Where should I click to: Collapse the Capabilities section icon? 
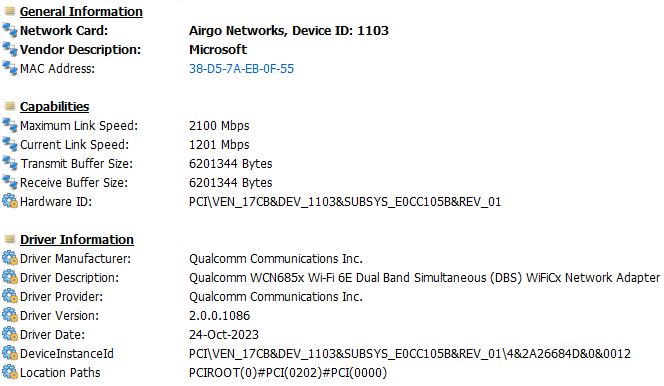[10, 106]
